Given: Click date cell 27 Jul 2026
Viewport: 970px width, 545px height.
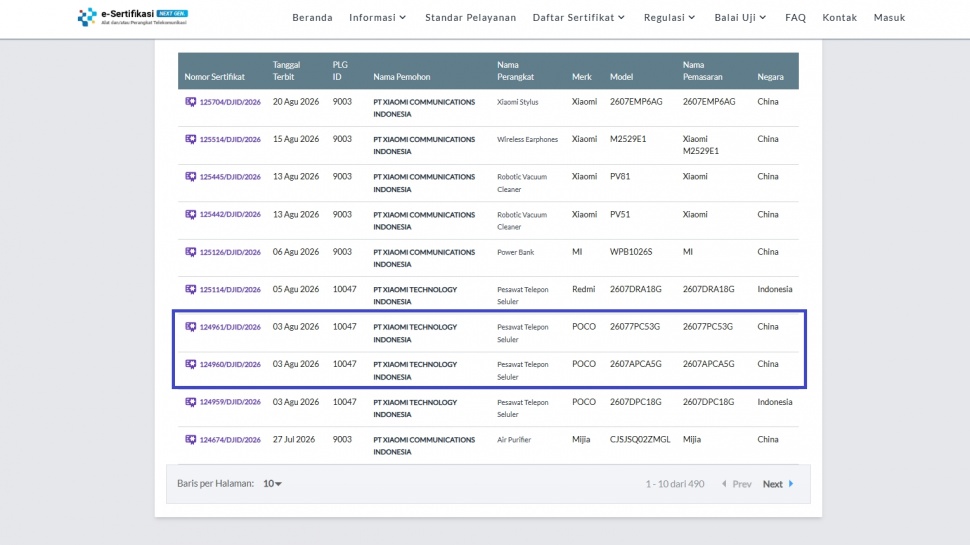Looking at the screenshot, I should 294,439.
